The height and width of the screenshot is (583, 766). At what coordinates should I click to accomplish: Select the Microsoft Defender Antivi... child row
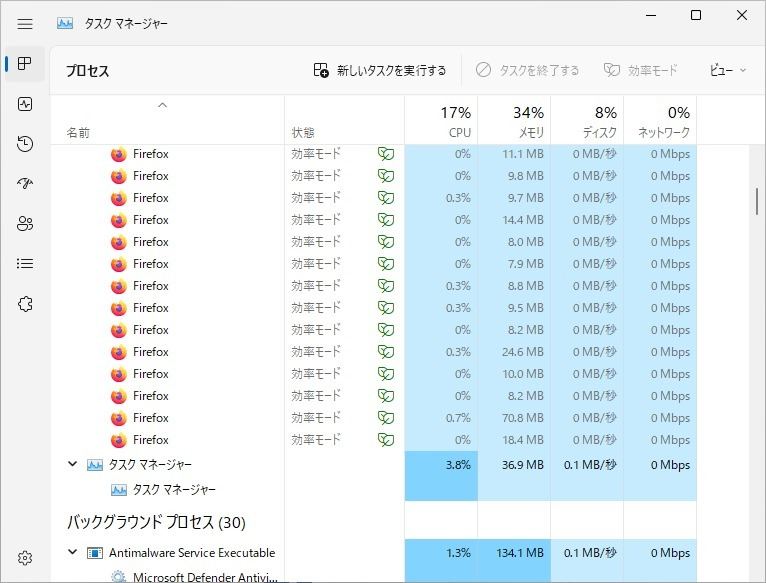[x=374, y=577]
